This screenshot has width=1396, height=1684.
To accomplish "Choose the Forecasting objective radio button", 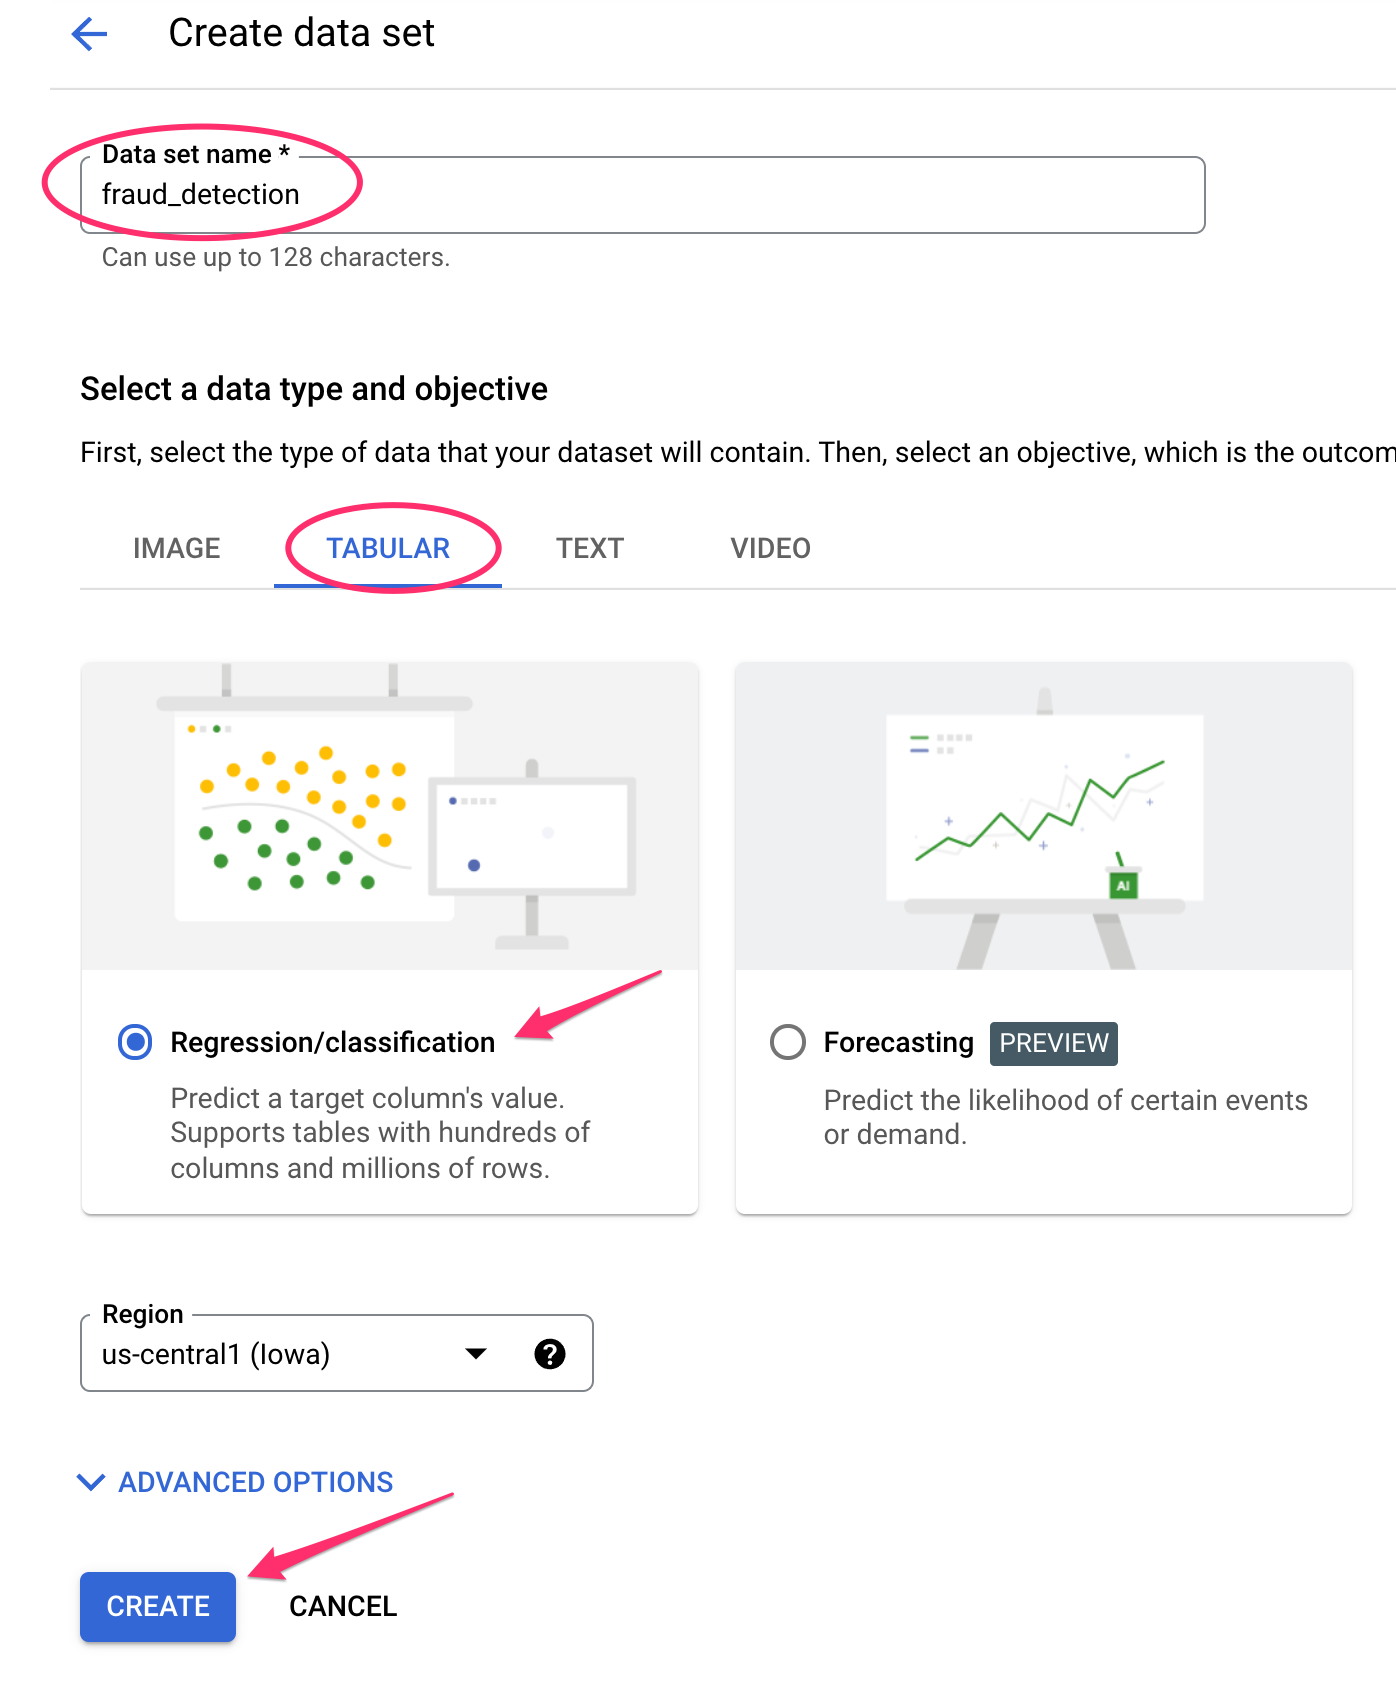I will click(x=787, y=1042).
